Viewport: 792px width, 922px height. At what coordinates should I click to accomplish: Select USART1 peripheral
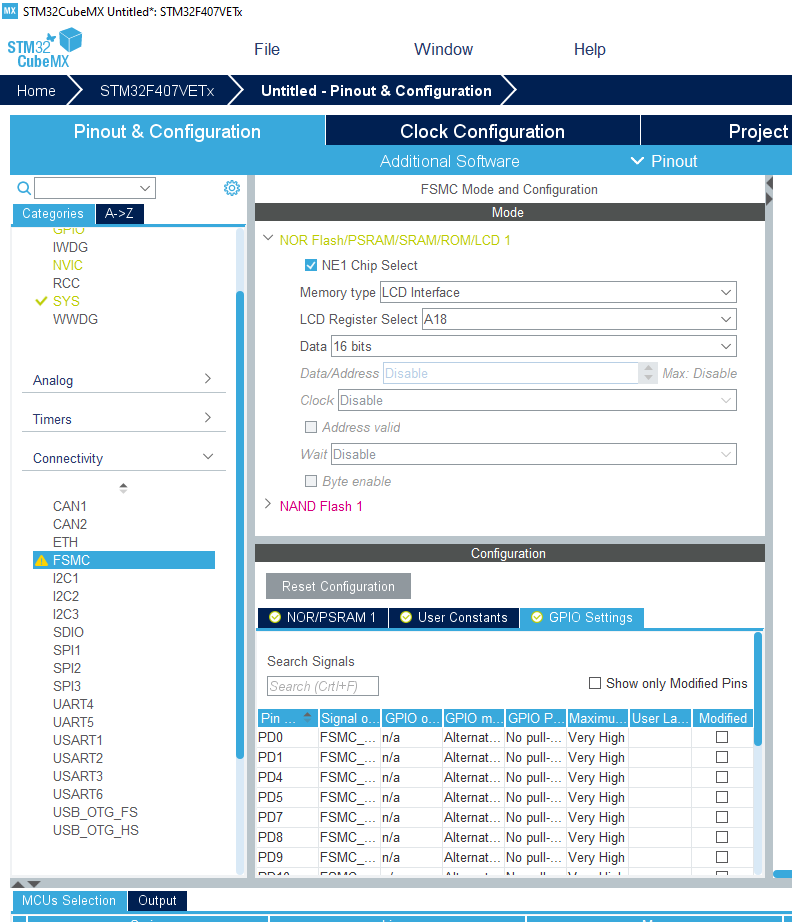[x=78, y=740]
